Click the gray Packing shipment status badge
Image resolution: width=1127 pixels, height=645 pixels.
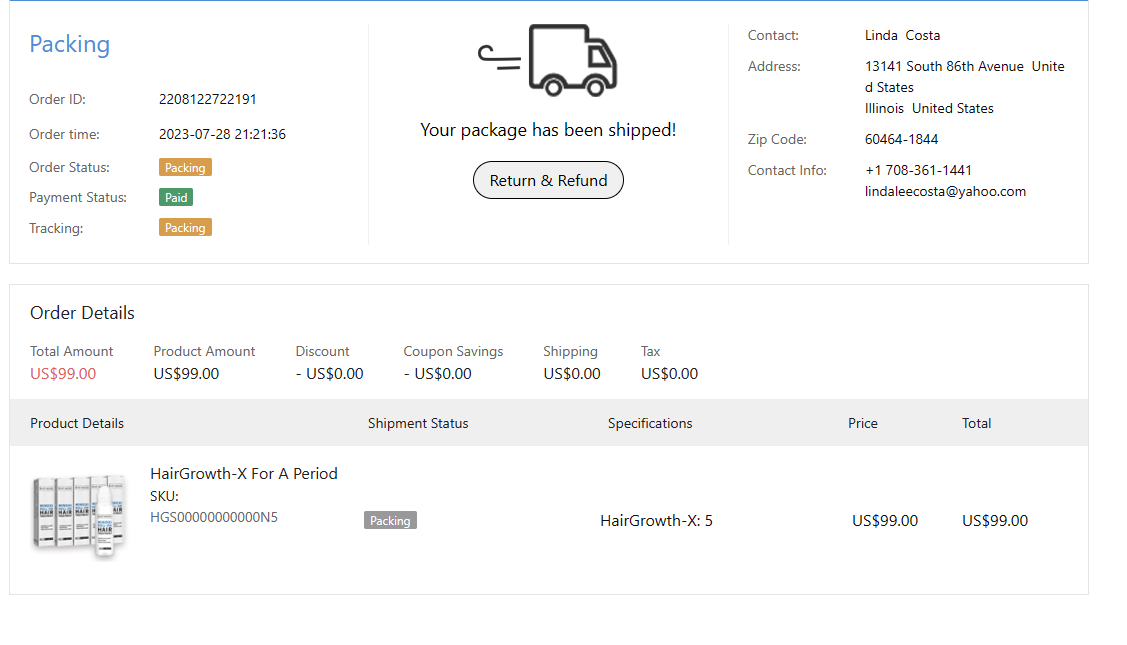tap(390, 520)
